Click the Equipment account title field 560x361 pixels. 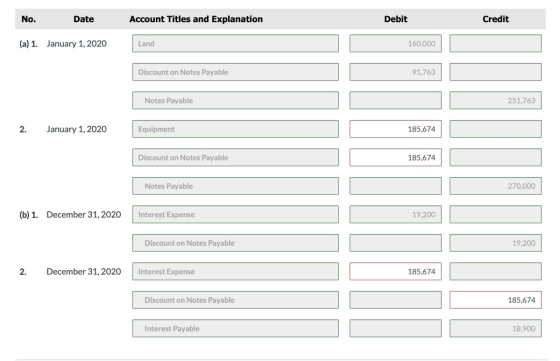(x=235, y=129)
